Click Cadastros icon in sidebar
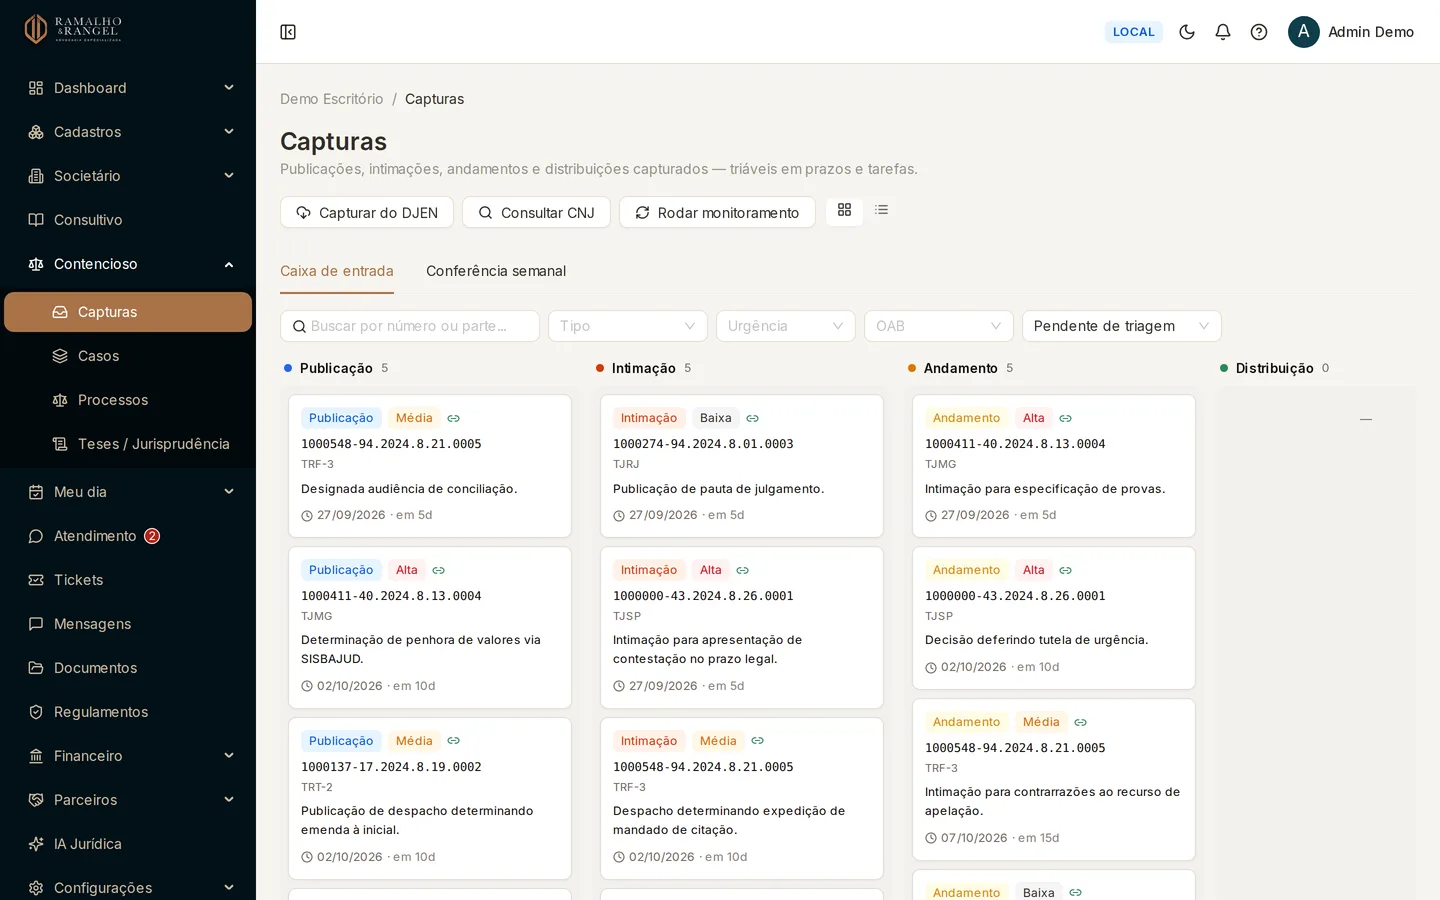This screenshot has width=1440, height=900. point(36,132)
